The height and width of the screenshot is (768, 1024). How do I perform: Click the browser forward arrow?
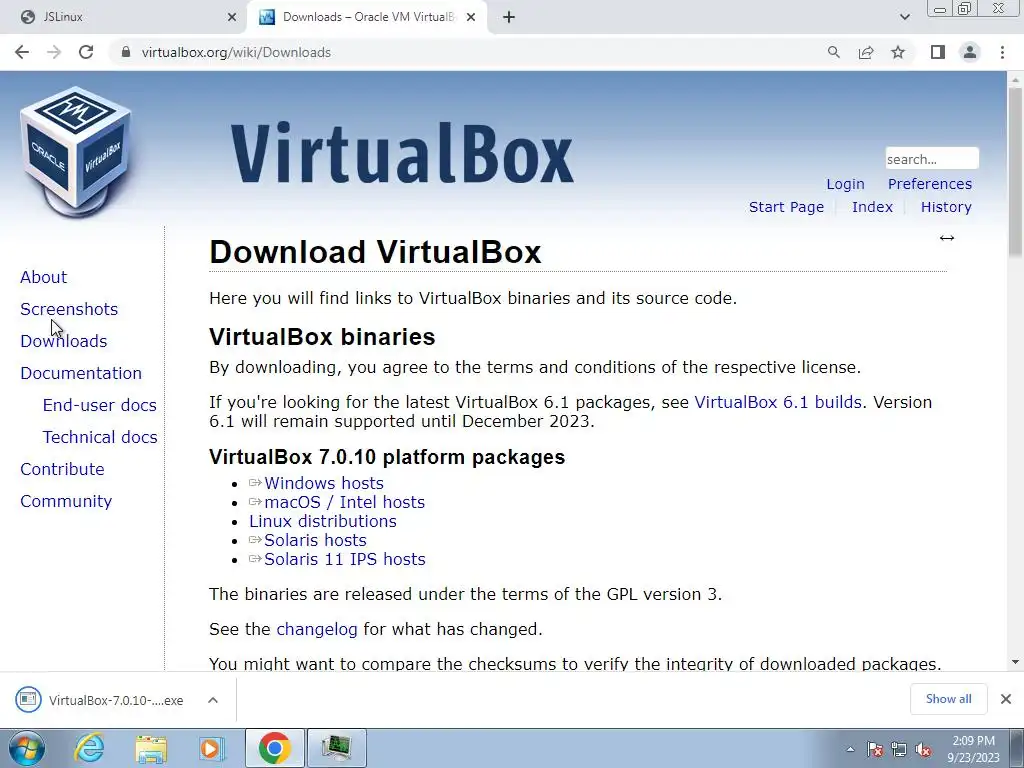[54, 52]
